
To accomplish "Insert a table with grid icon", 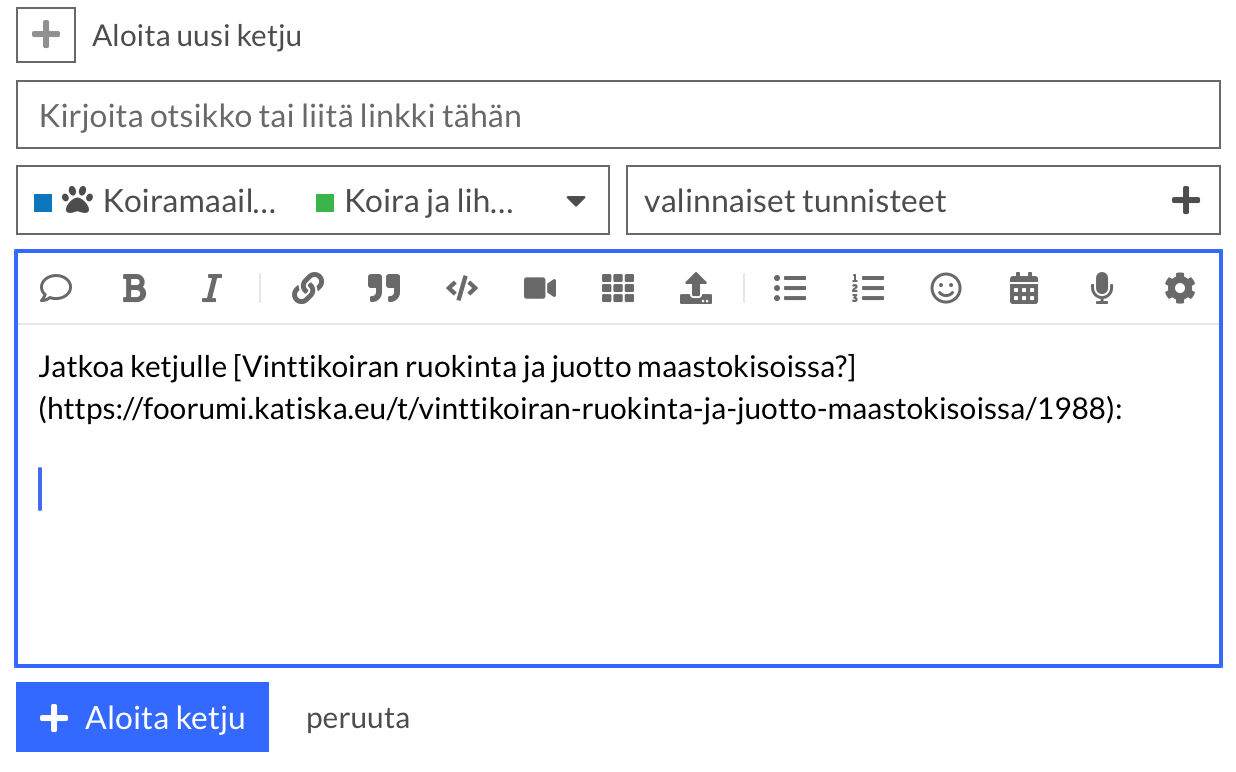I will [x=617, y=289].
